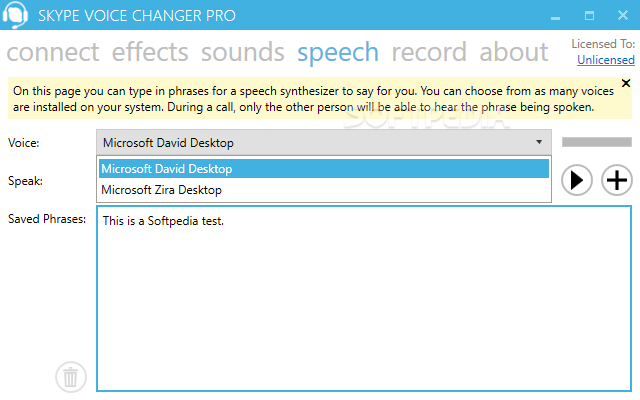
Task: Minimize the Skype Voice Changer window
Action: click(555, 16)
